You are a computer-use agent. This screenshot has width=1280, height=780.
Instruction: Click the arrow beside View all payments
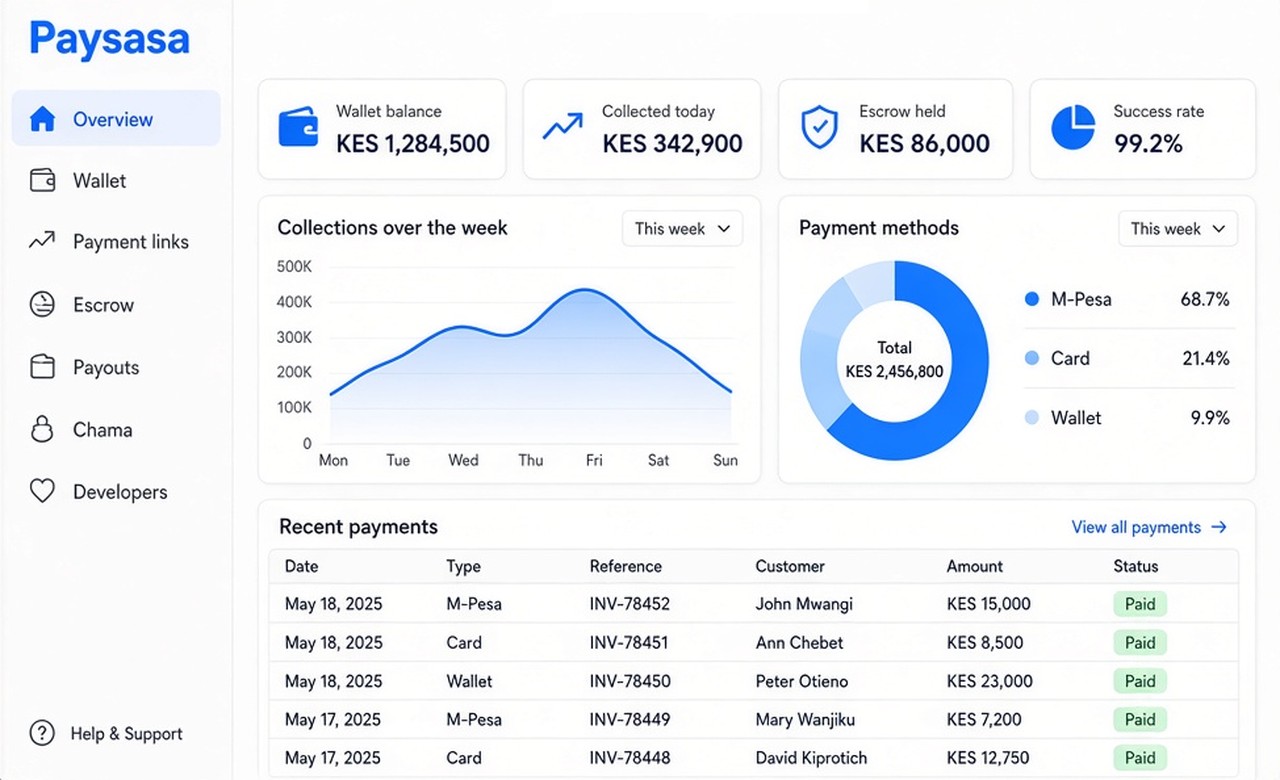(1218, 527)
